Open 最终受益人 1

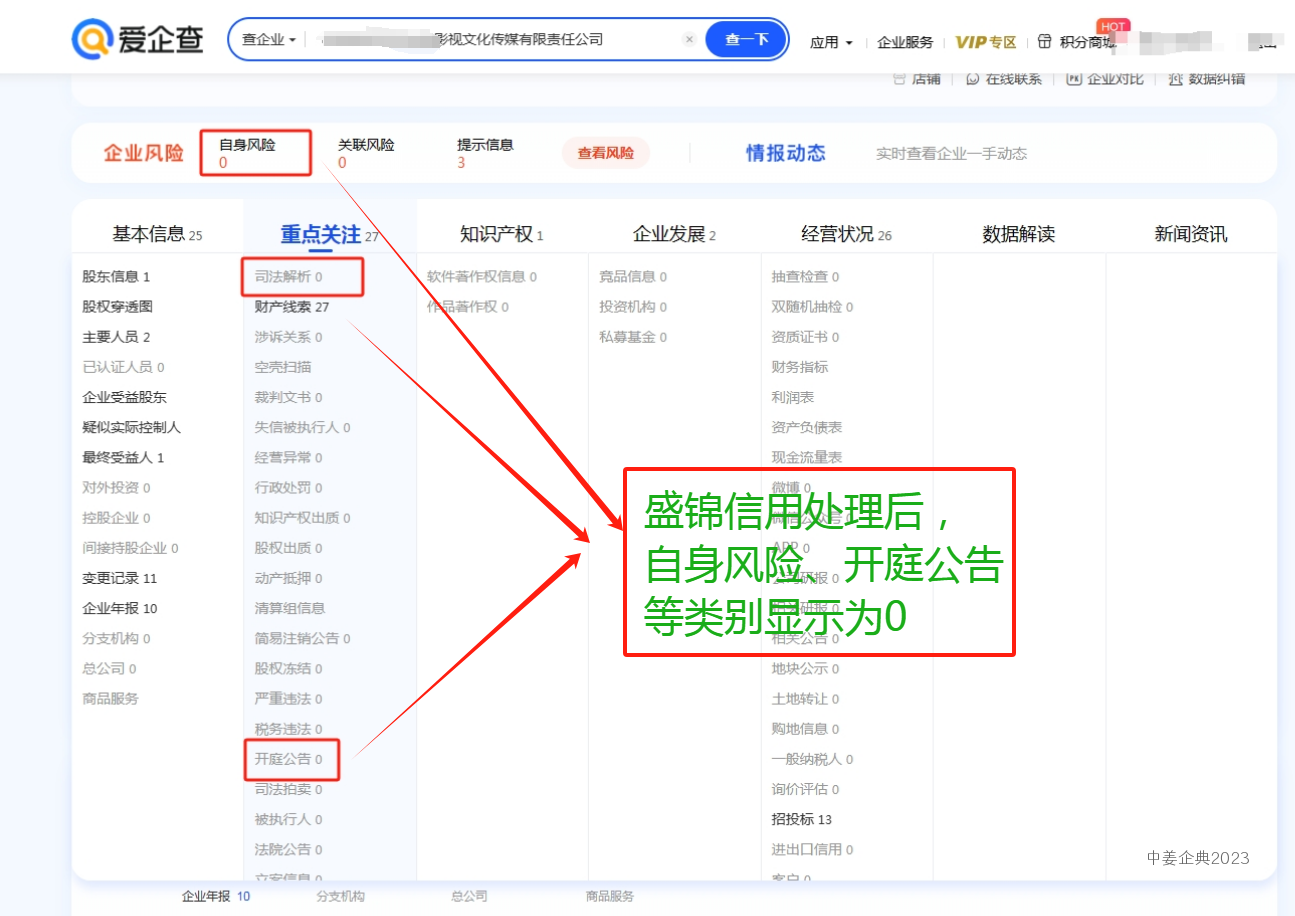coord(123,458)
